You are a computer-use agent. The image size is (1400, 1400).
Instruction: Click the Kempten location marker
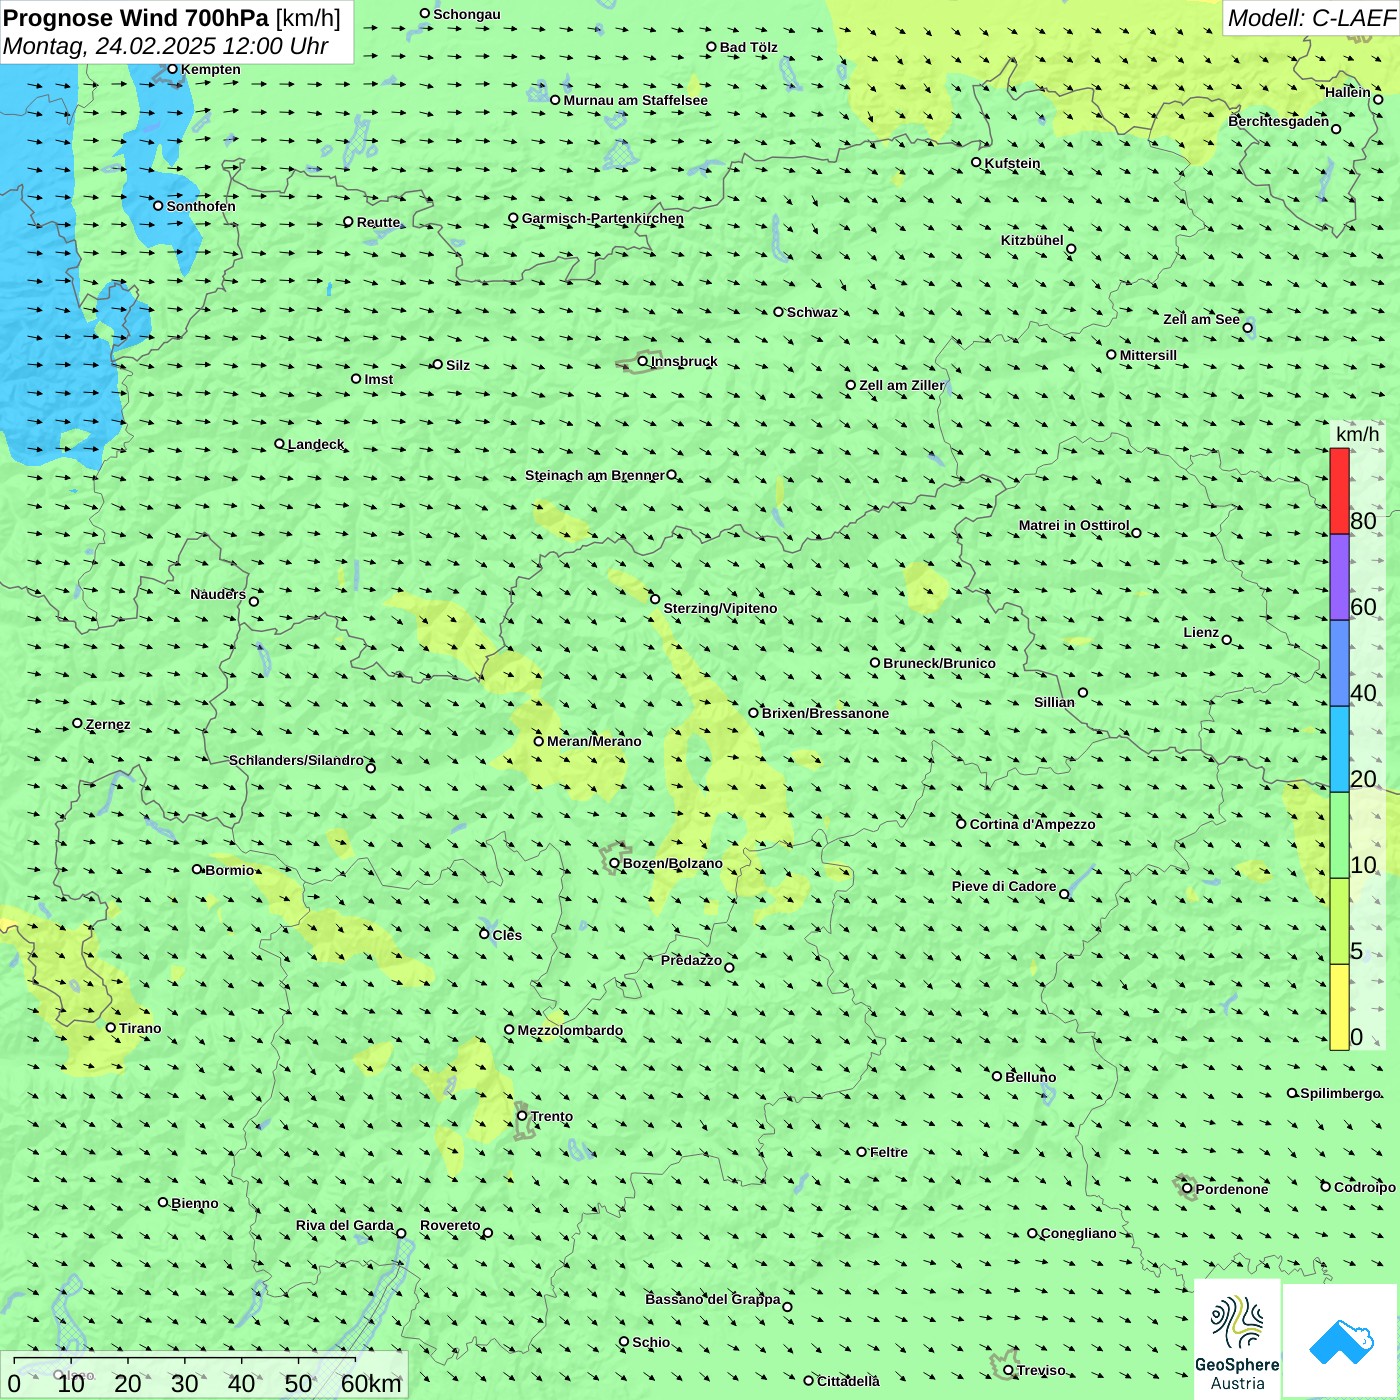coord(172,69)
